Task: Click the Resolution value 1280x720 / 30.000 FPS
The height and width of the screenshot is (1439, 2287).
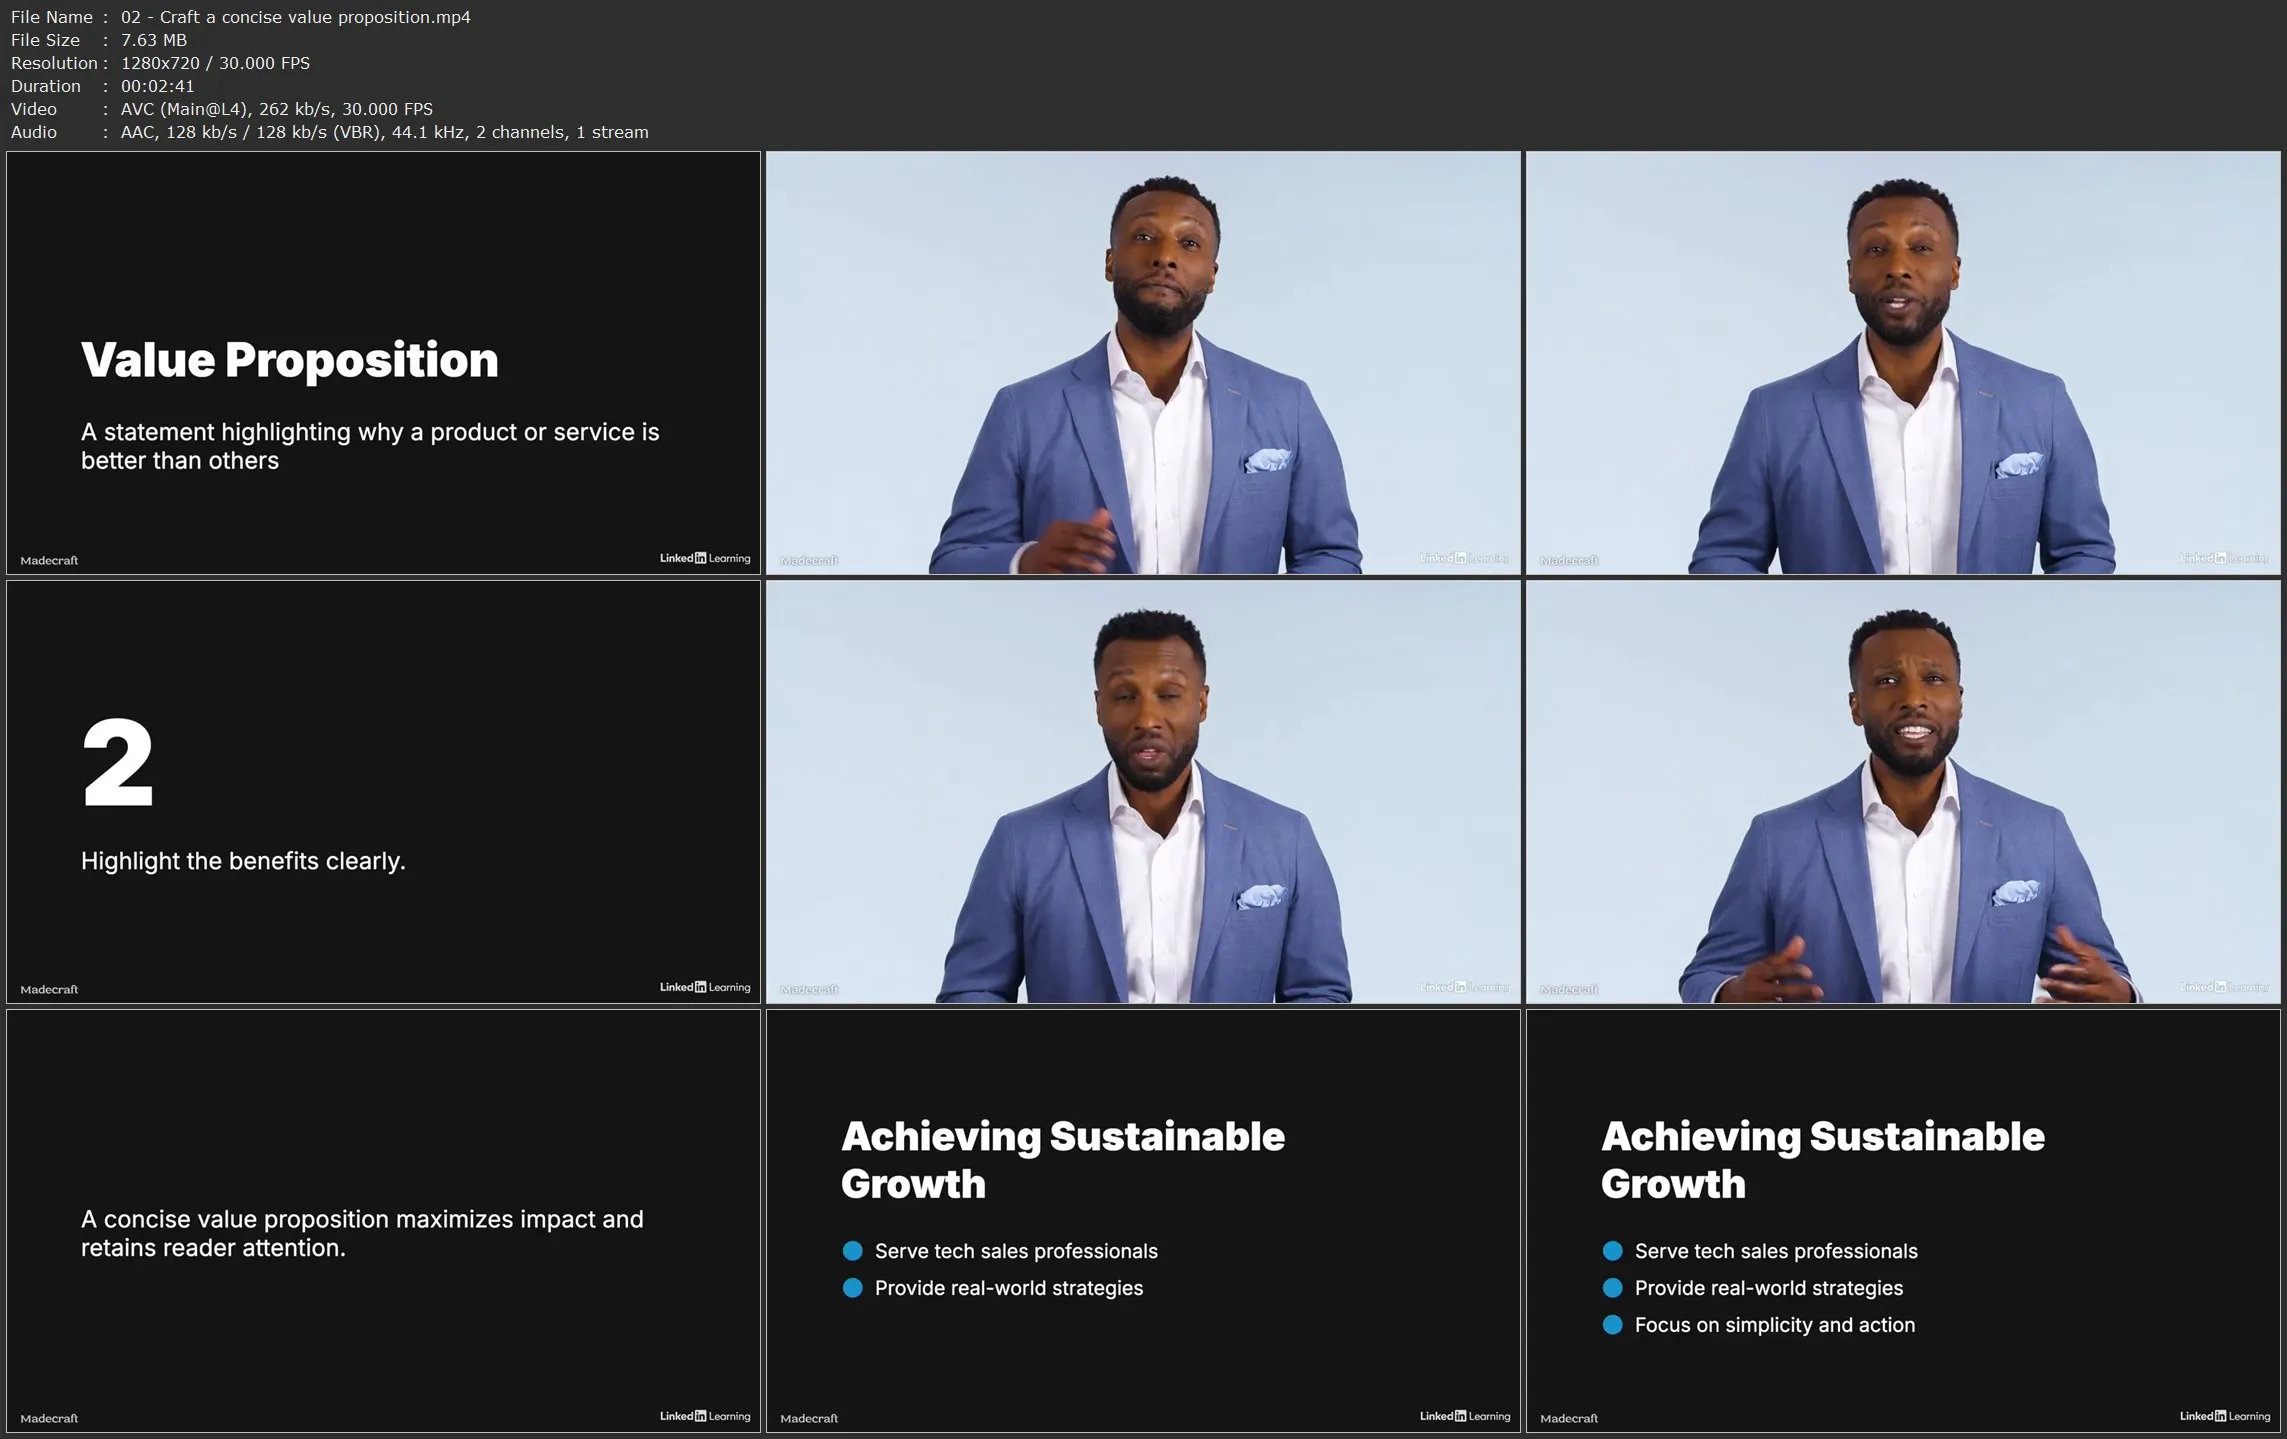Action: pyautogui.click(x=215, y=63)
